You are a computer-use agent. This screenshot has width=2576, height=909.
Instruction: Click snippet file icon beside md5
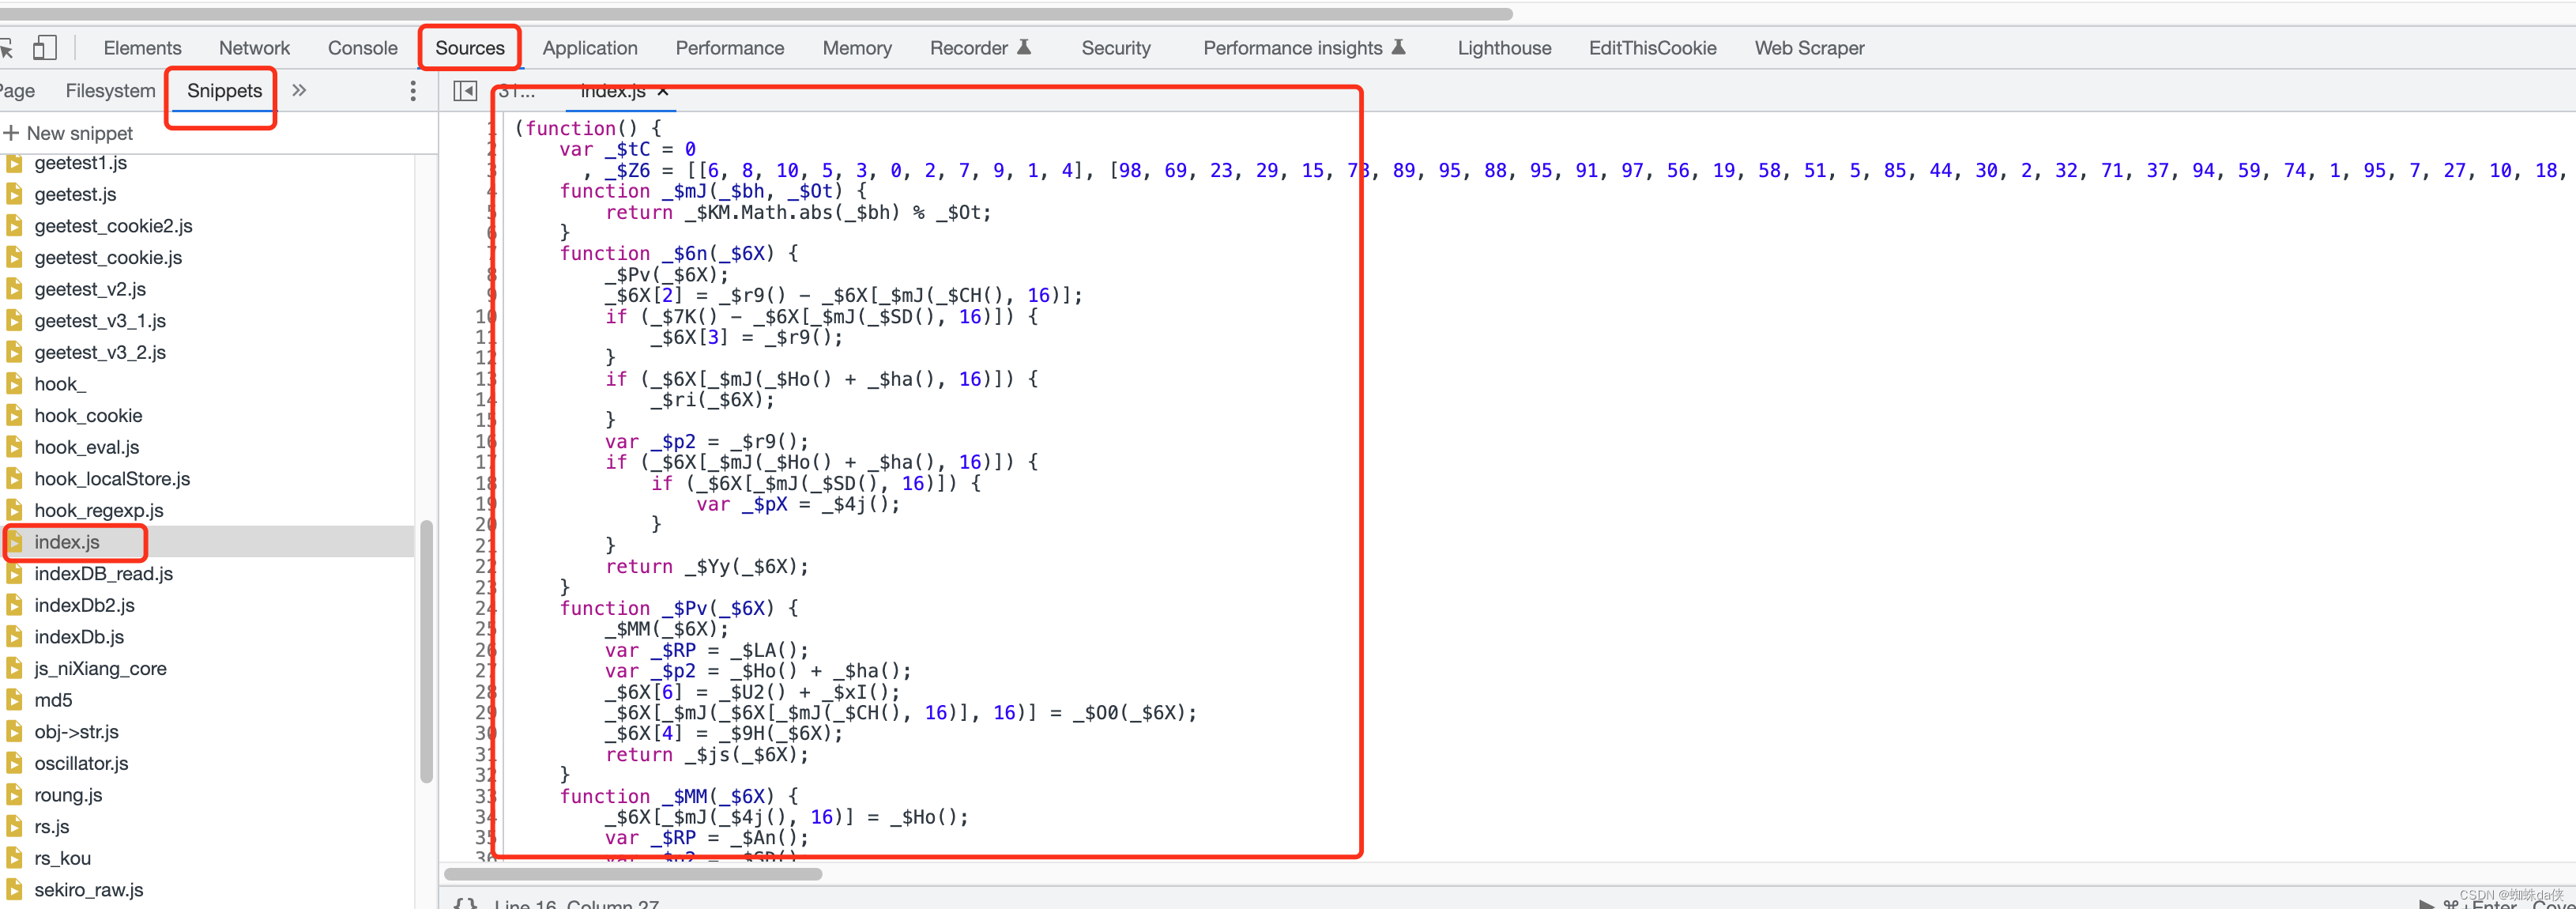pyautogui.click(x=14, y=700)
